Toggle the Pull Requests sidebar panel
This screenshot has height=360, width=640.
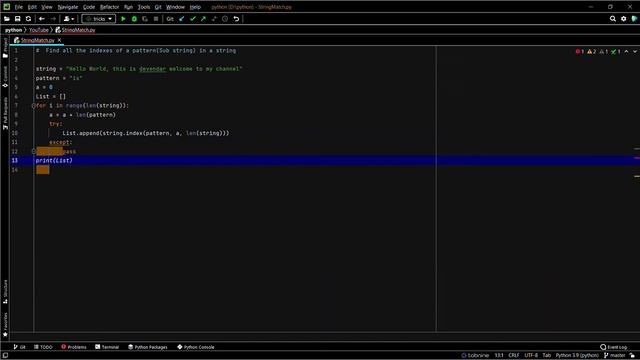[x=5, y=113]
